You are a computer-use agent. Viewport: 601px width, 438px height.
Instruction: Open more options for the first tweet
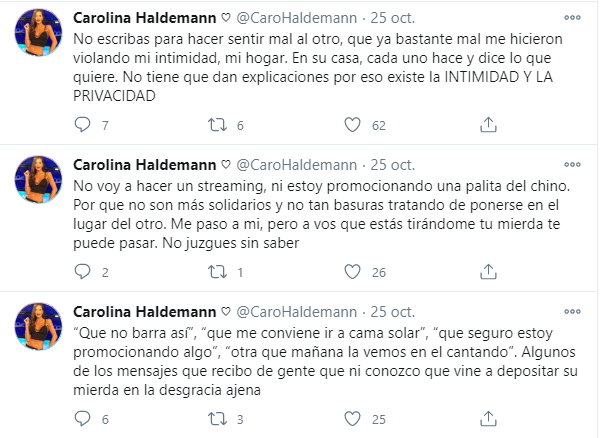coord(571,19)
